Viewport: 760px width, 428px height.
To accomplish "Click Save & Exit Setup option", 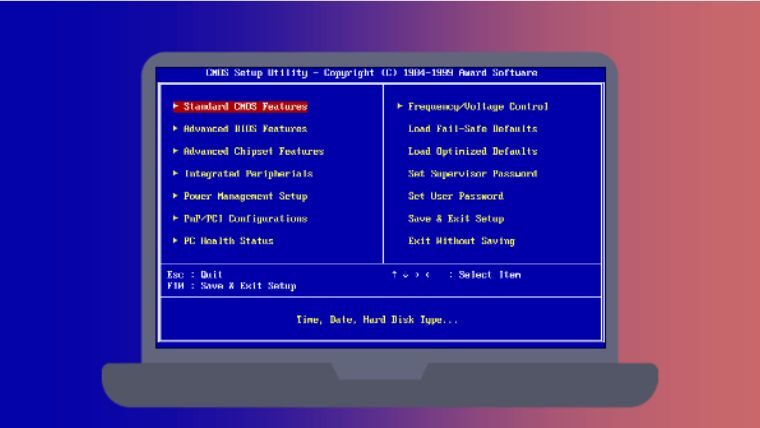I will (455, 219).
